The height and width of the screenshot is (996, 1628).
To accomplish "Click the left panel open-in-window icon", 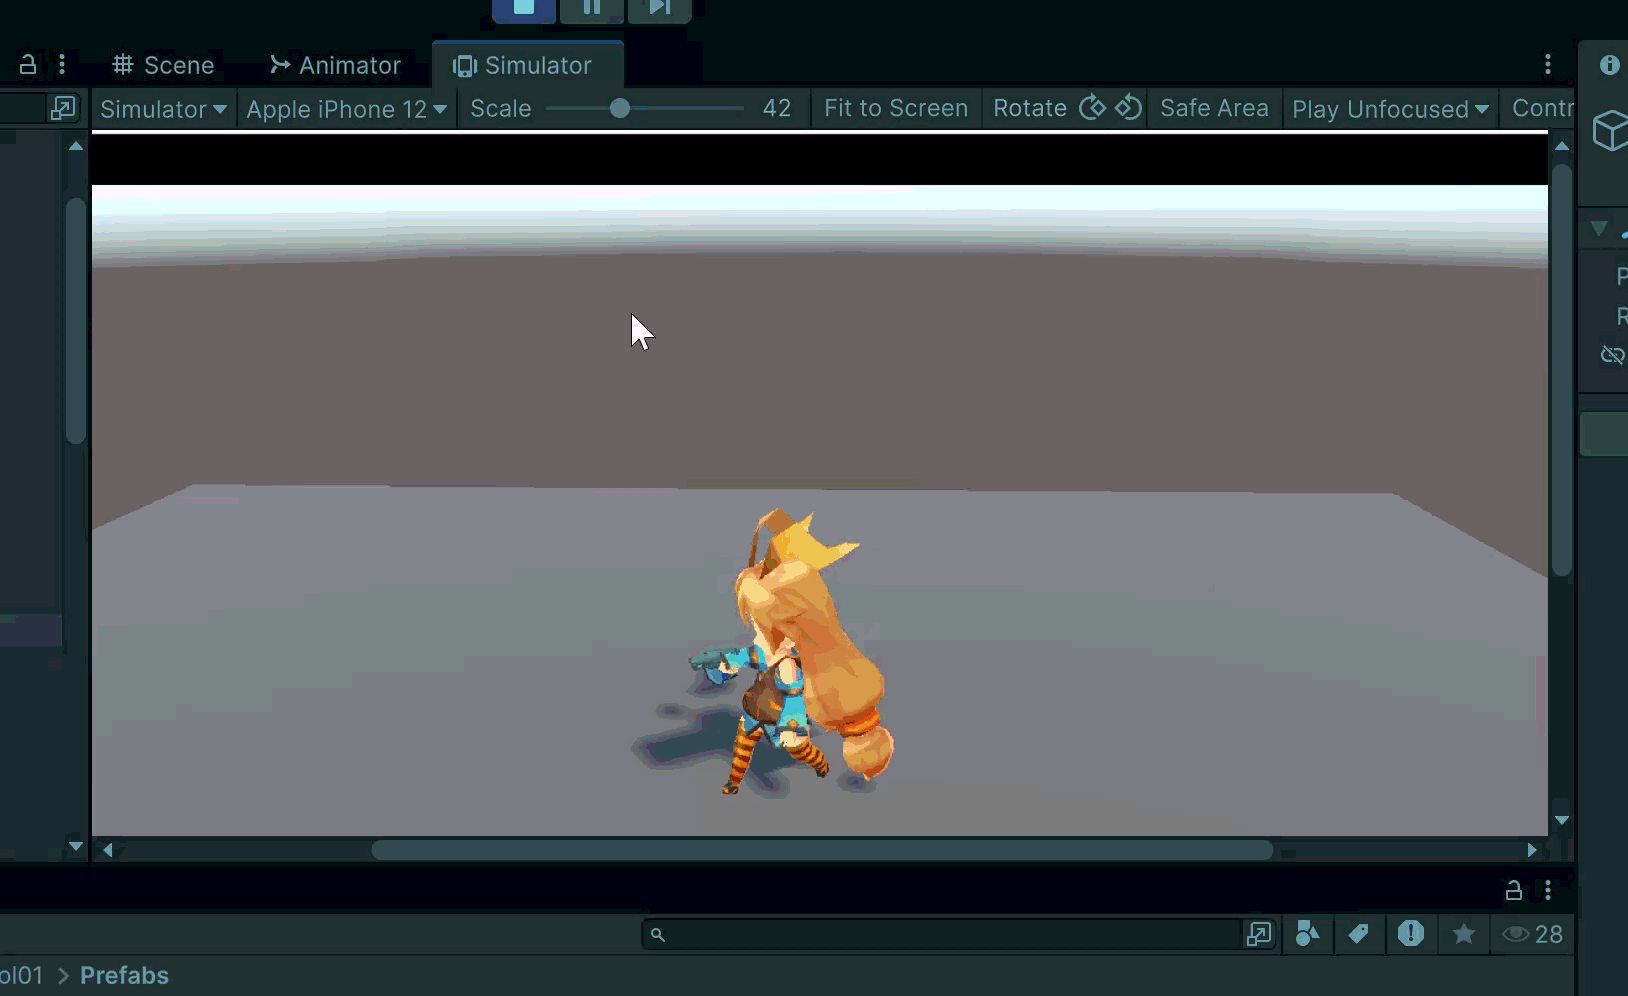I will [x=62, y=108].
